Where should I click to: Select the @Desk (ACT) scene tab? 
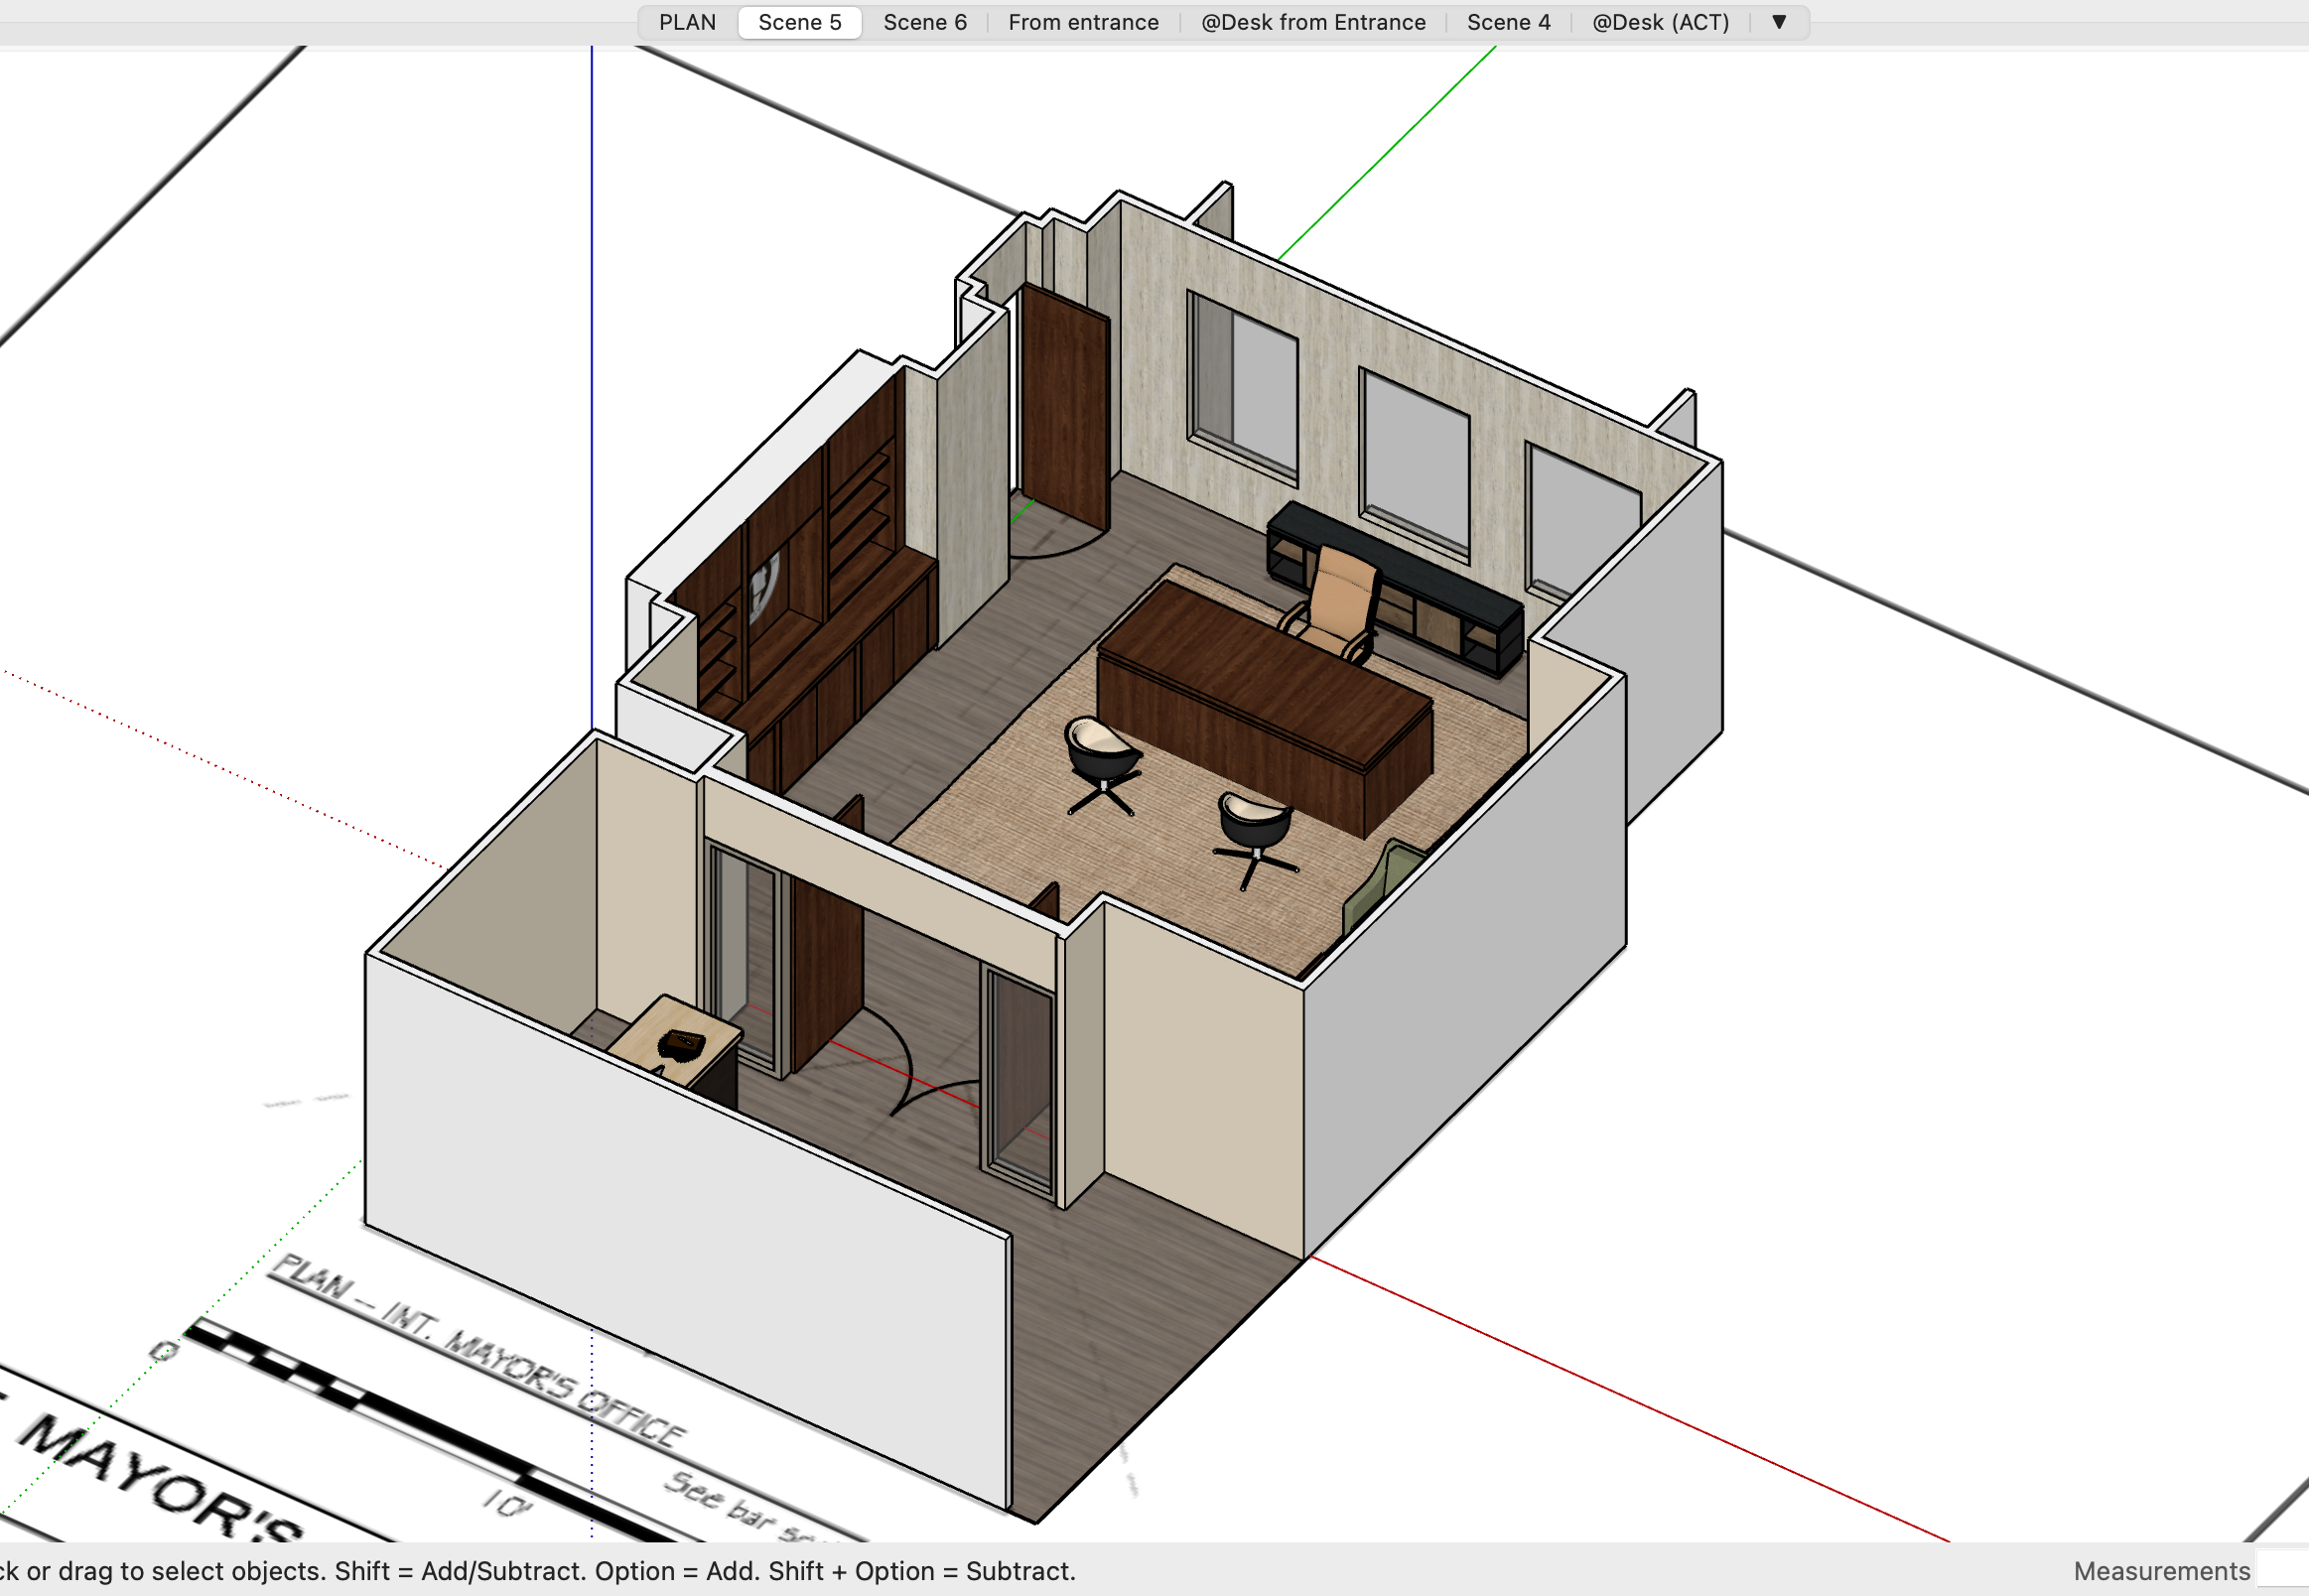1660,22
